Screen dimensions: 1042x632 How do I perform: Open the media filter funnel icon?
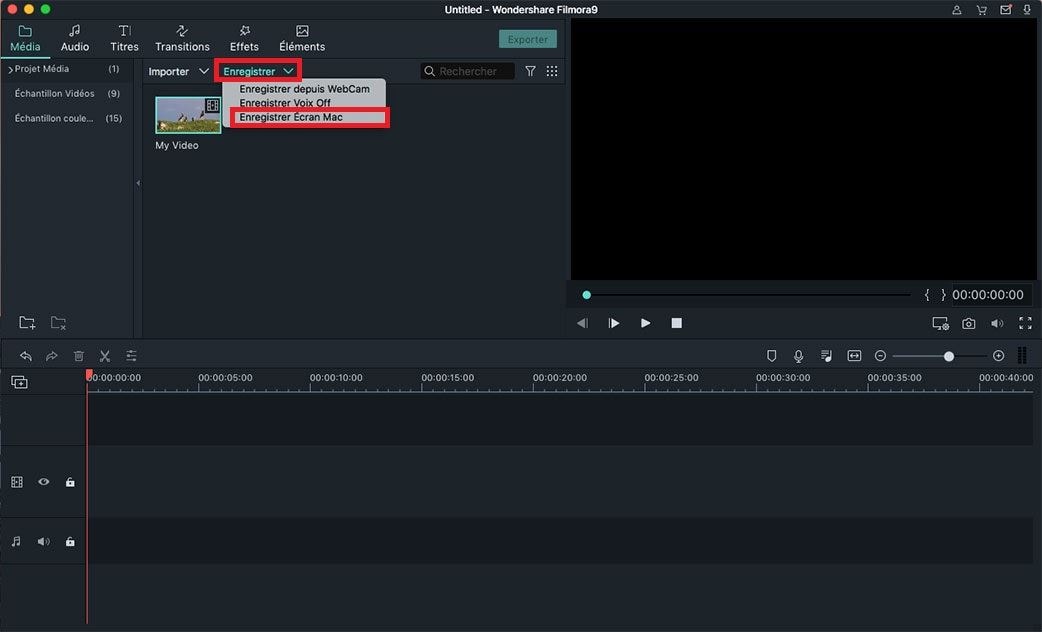pos(530,71)
